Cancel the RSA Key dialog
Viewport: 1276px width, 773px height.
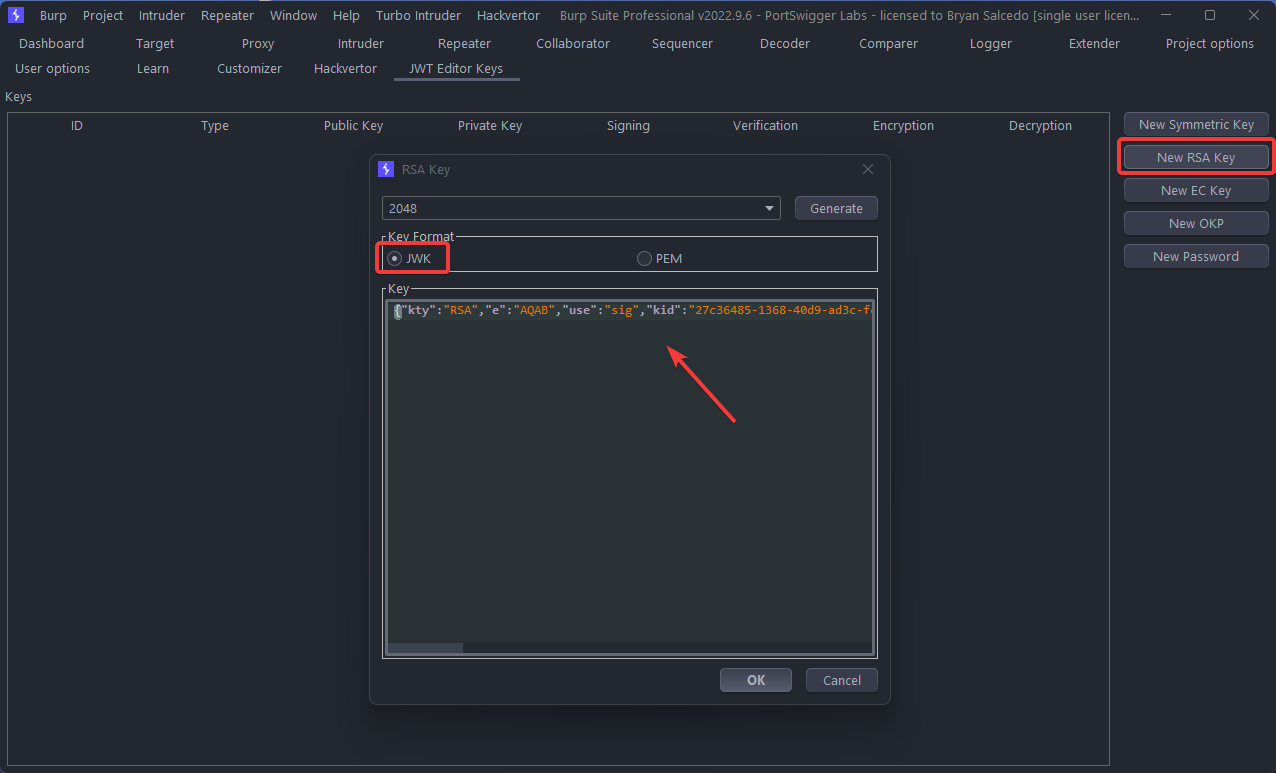click(x=841, y=680)
